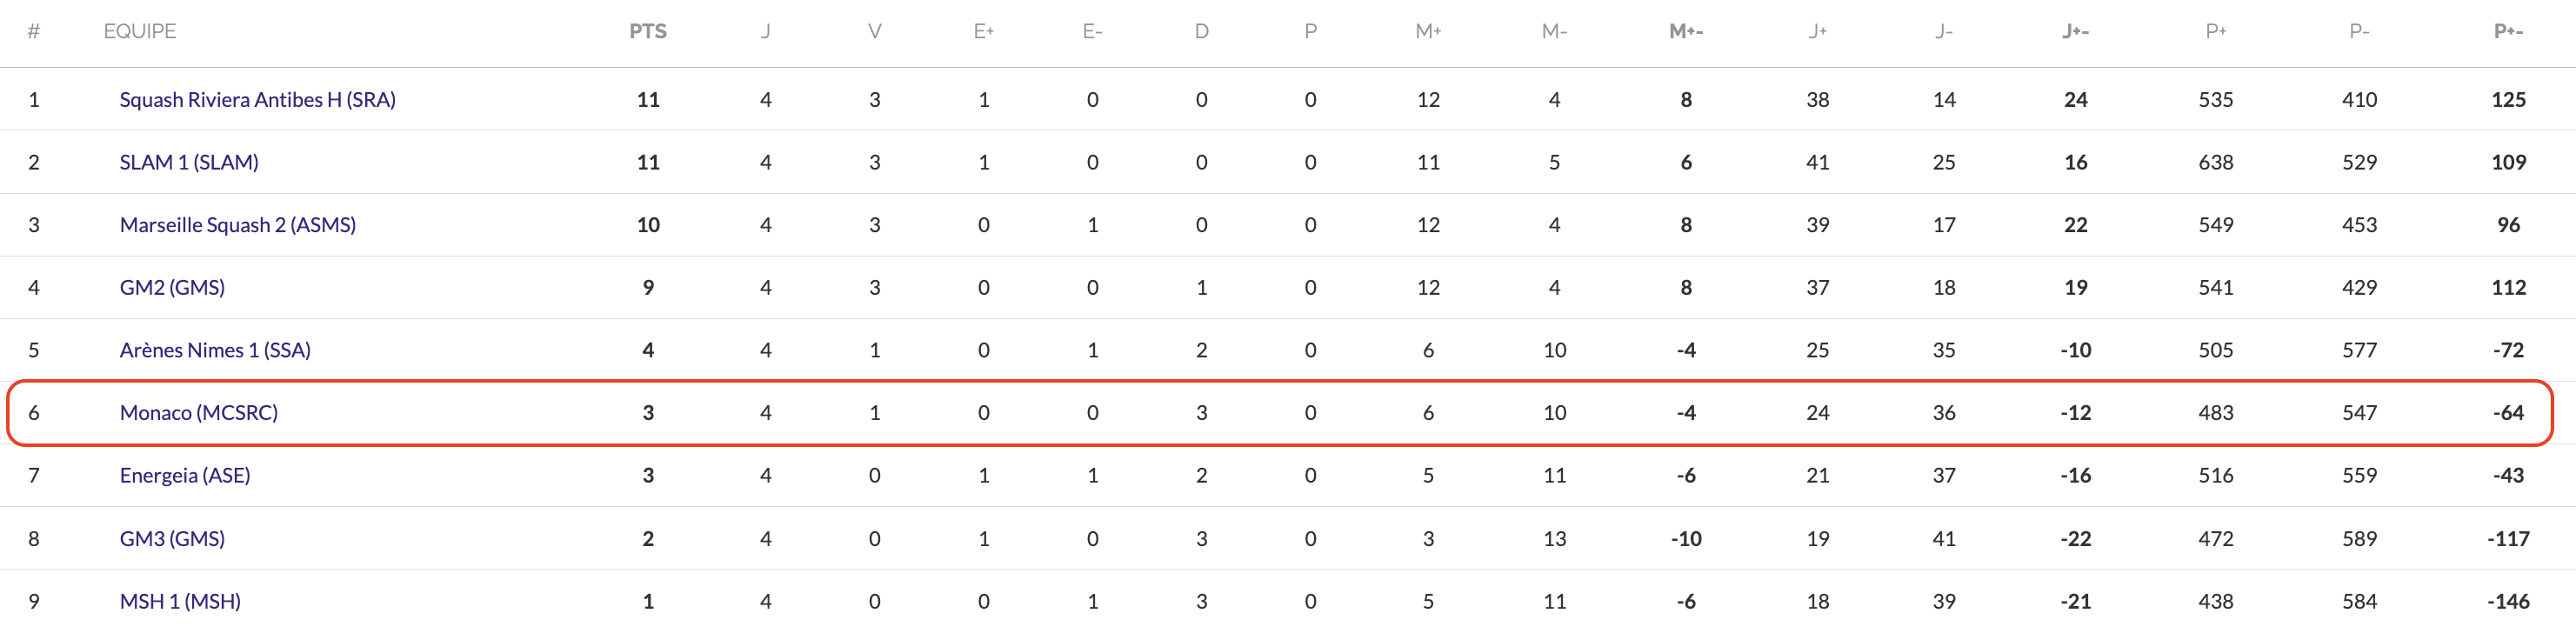
Task: Open GM2 (GMS) team link
Action: click(x=172, y=288)
